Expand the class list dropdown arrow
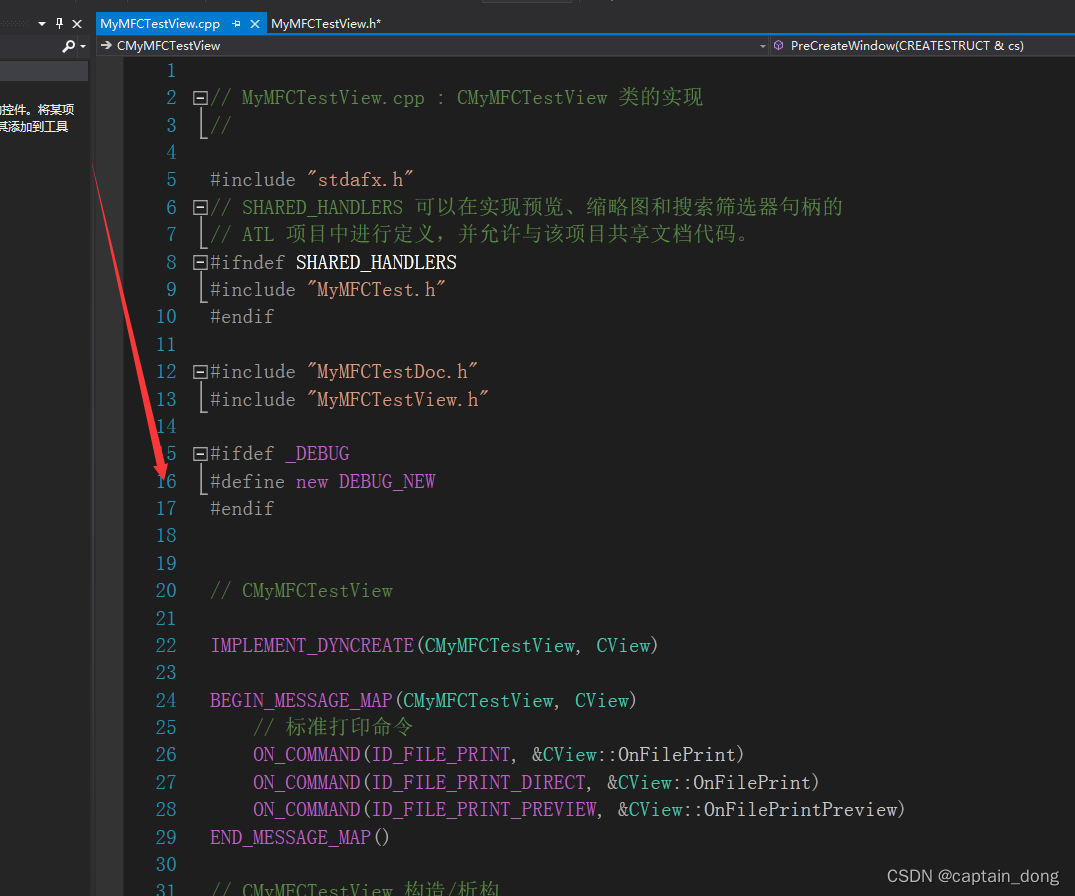The height and width of the screenshot is (896, 1075). coord(762,46)
